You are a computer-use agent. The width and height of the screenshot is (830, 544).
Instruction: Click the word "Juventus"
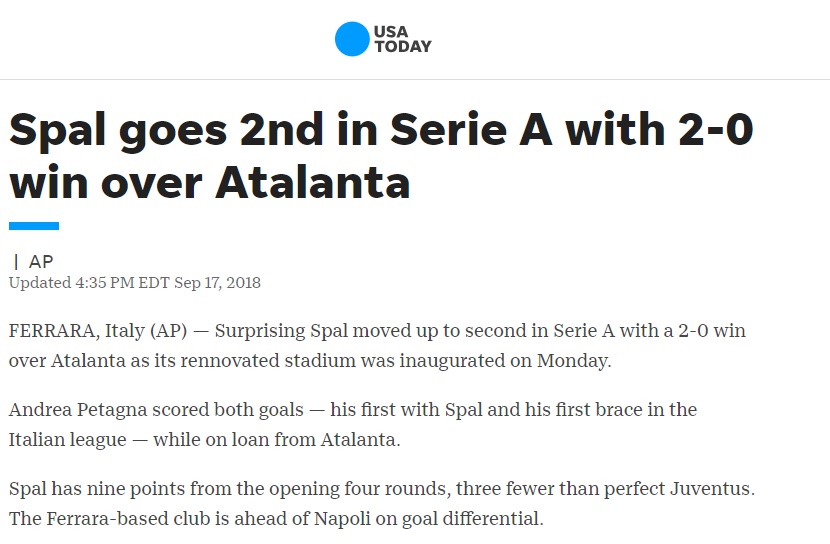point(712,488)
